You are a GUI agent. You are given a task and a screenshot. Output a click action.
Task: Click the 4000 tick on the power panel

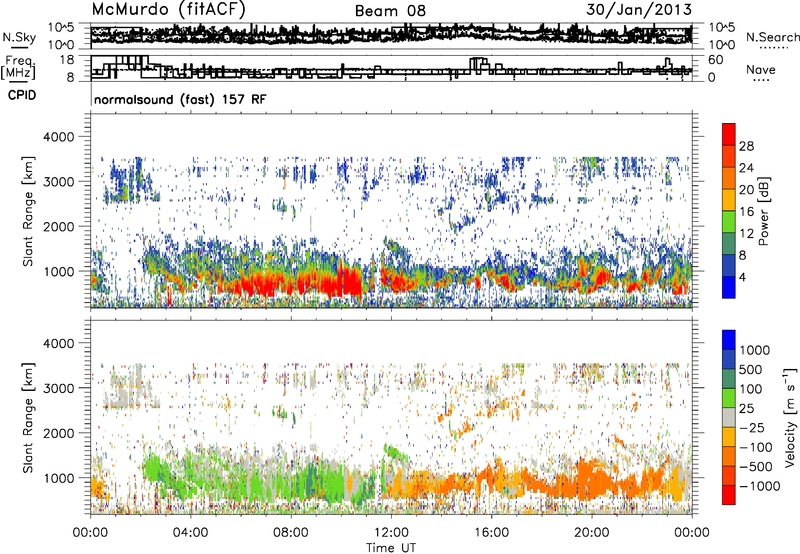pos(58,137)
